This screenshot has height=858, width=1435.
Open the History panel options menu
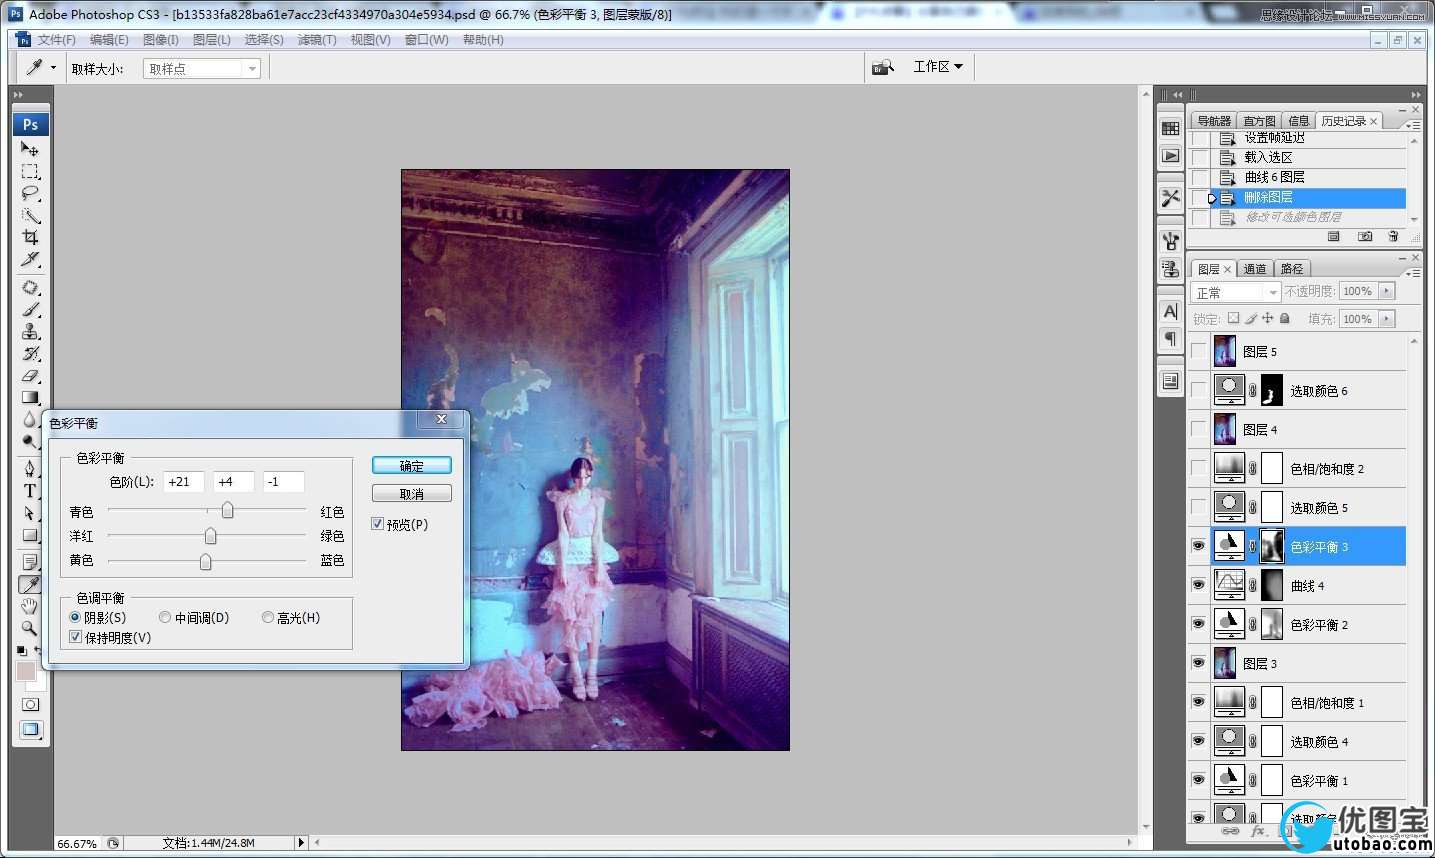coord(1413,125)
